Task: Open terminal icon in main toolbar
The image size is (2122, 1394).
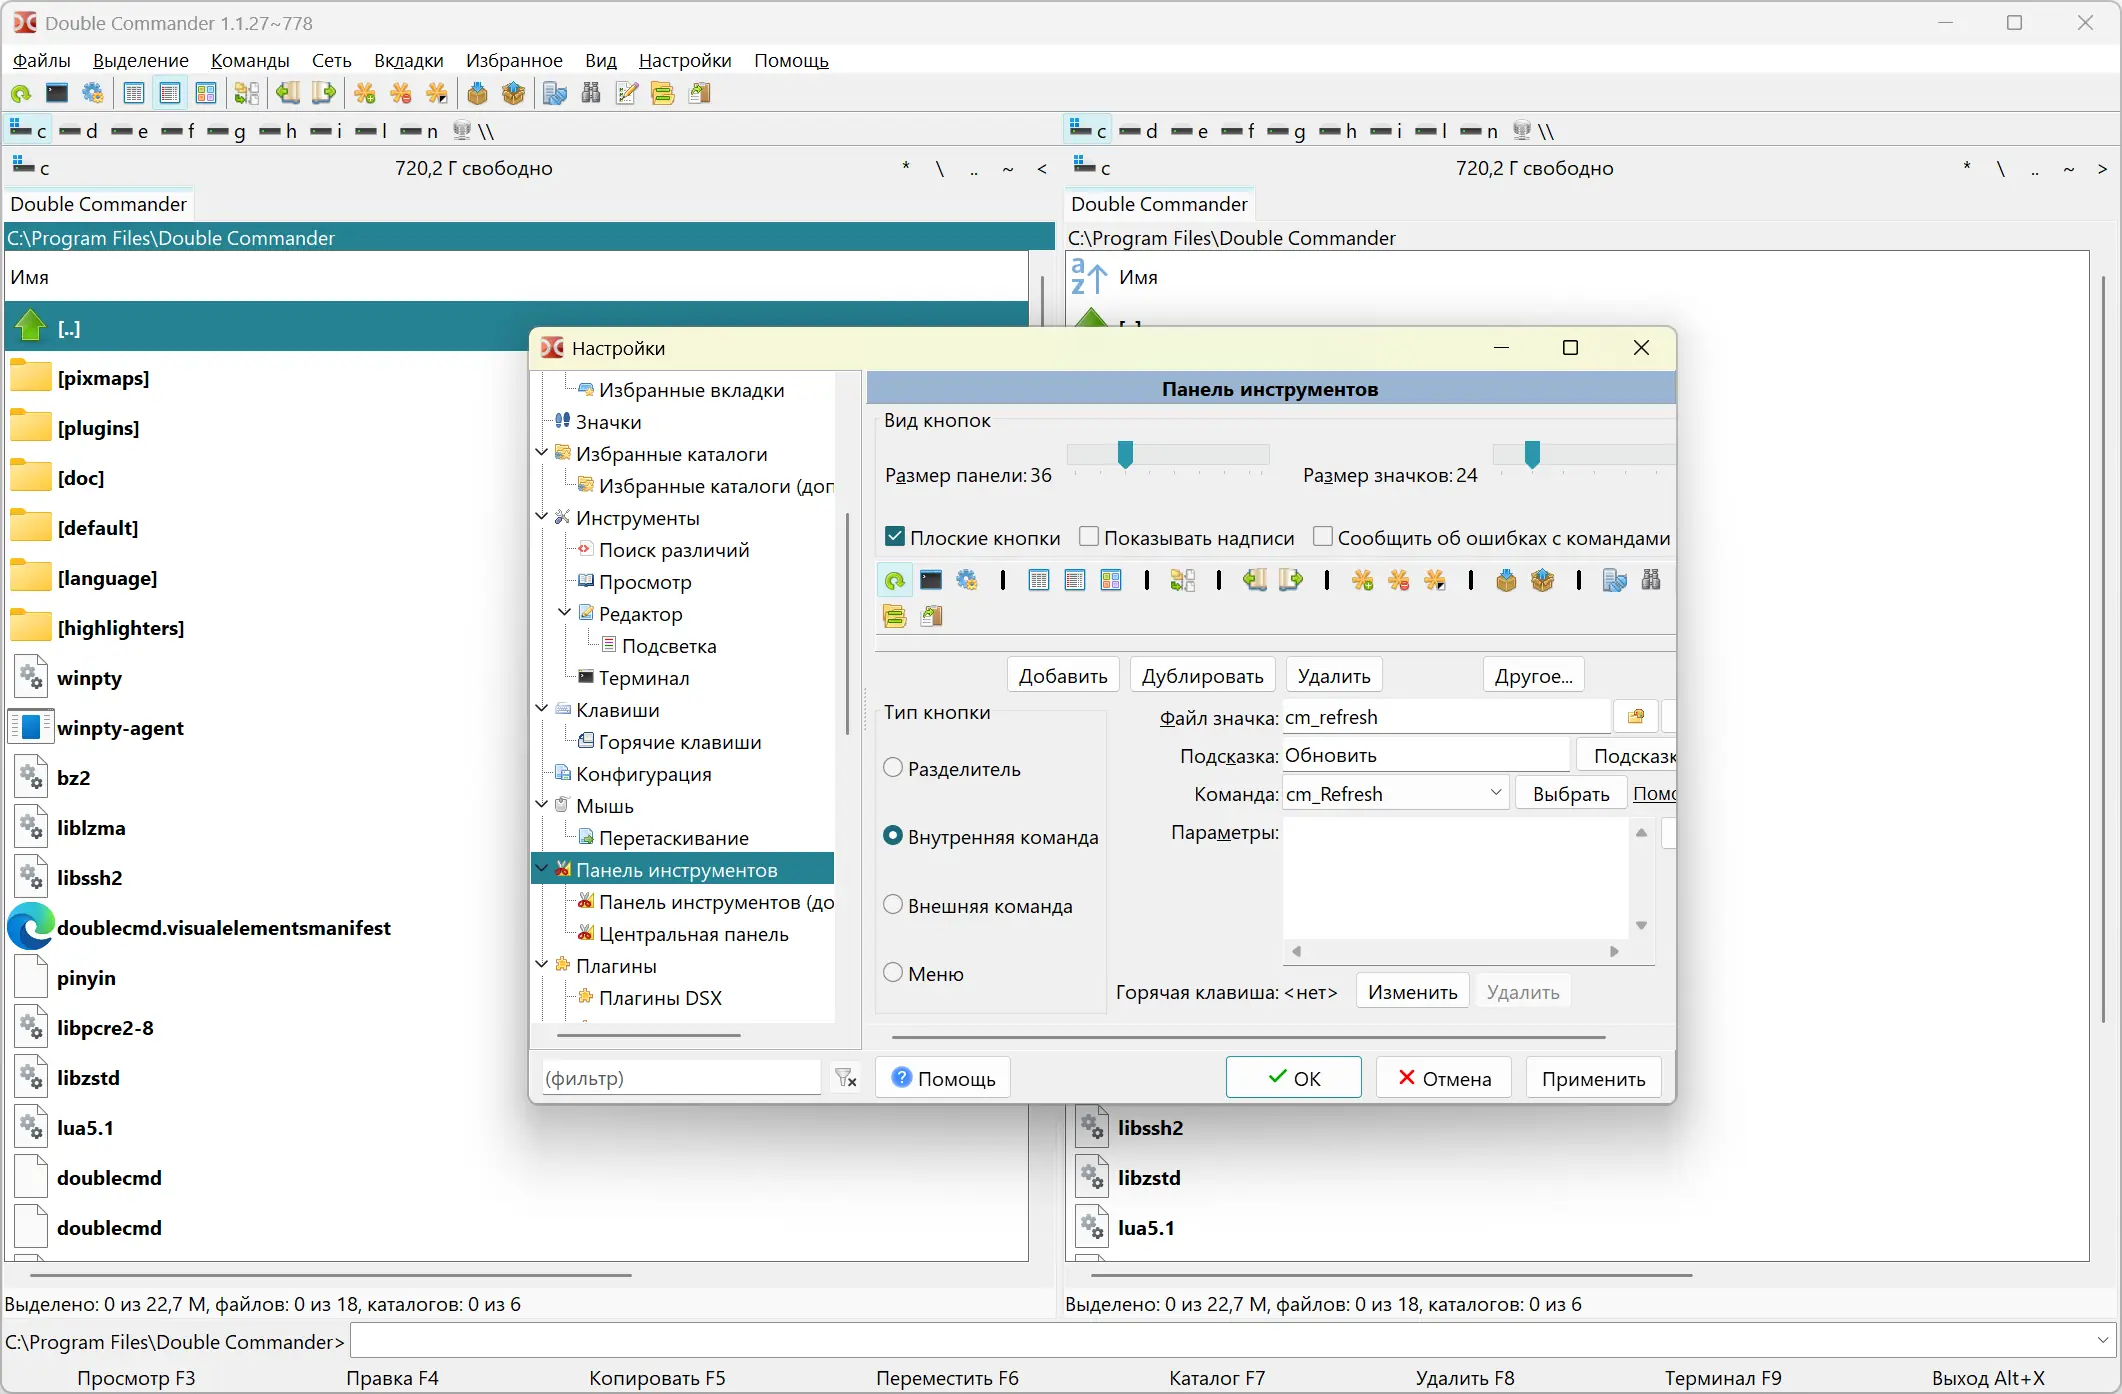Action: [57, 94]
